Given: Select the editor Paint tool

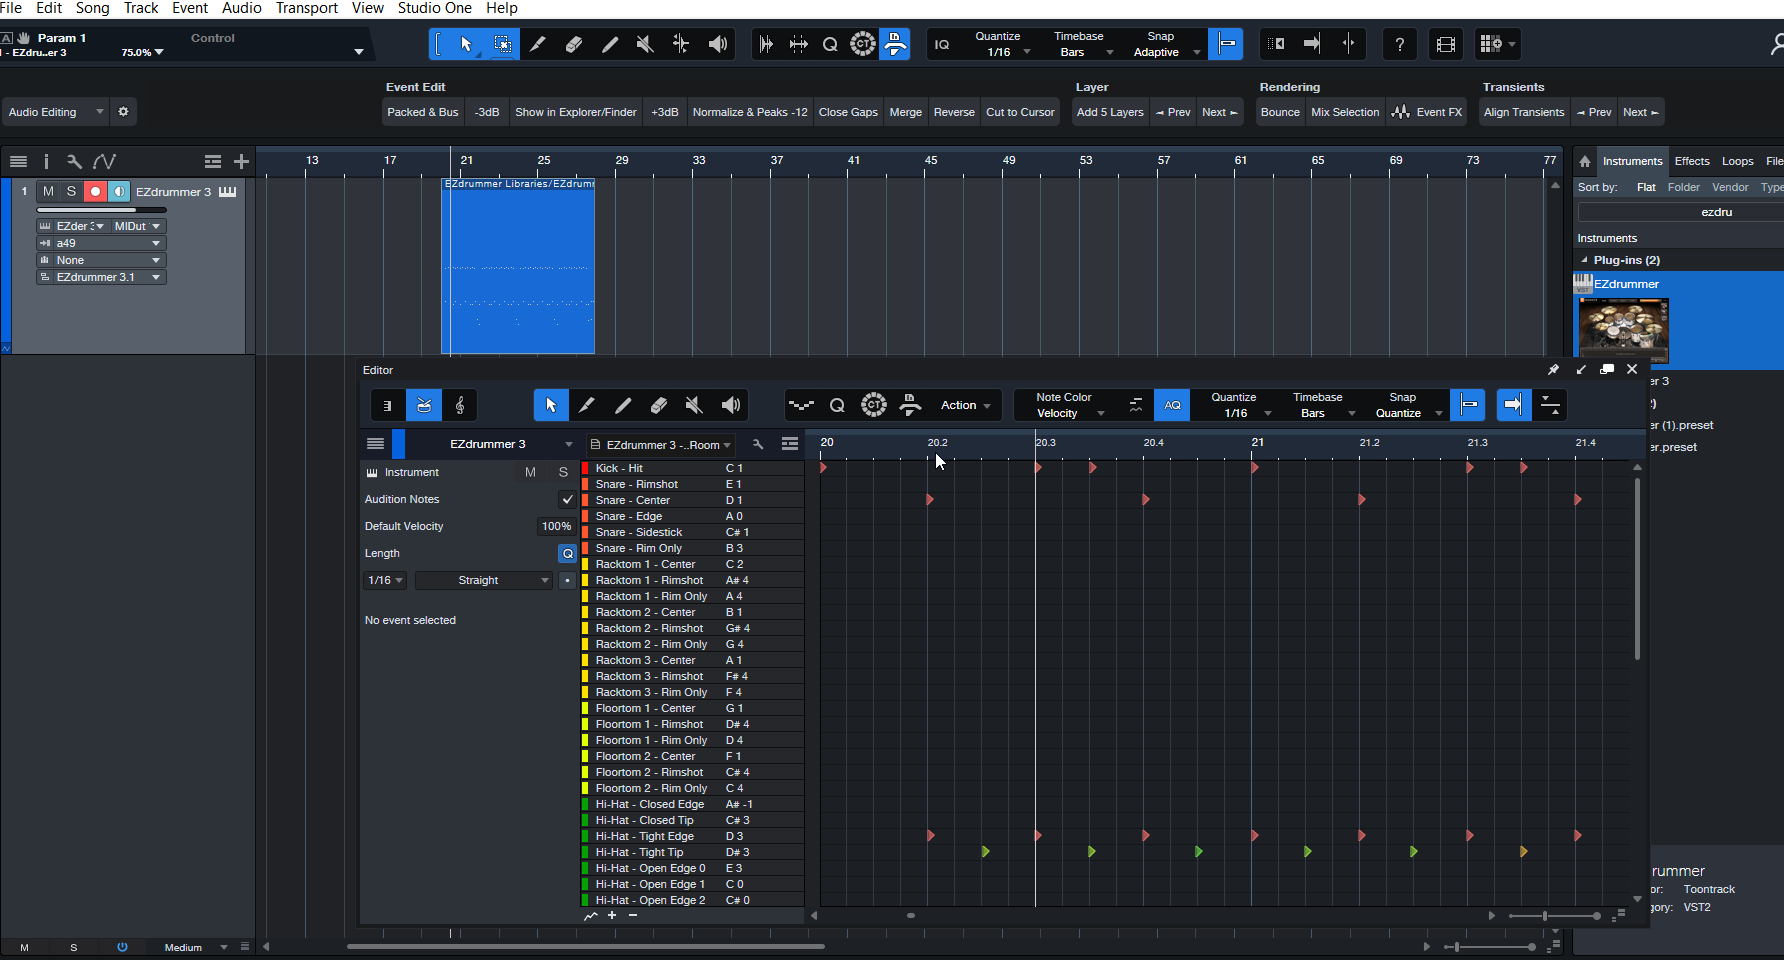Looking at the screenshot, I should pyautogui.click(x=623, y=405).
